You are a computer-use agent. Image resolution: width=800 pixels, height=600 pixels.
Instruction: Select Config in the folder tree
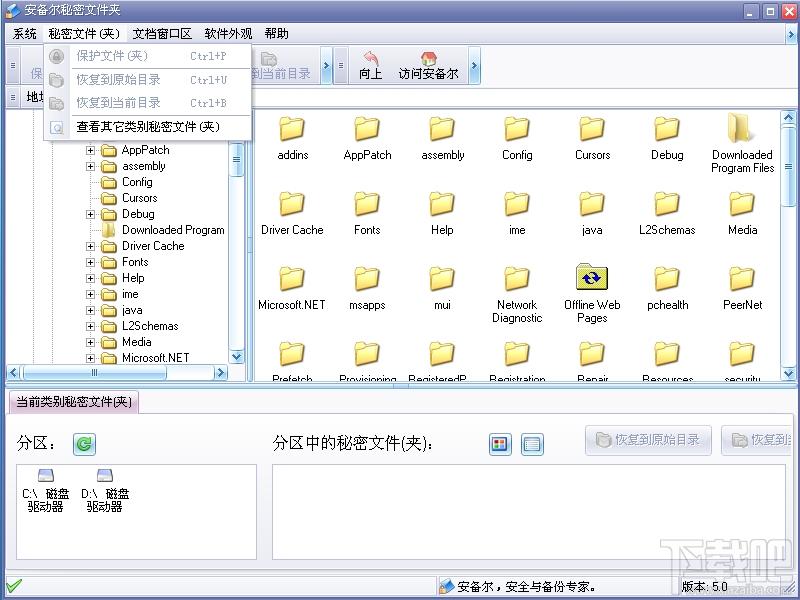tap(137, 182)
